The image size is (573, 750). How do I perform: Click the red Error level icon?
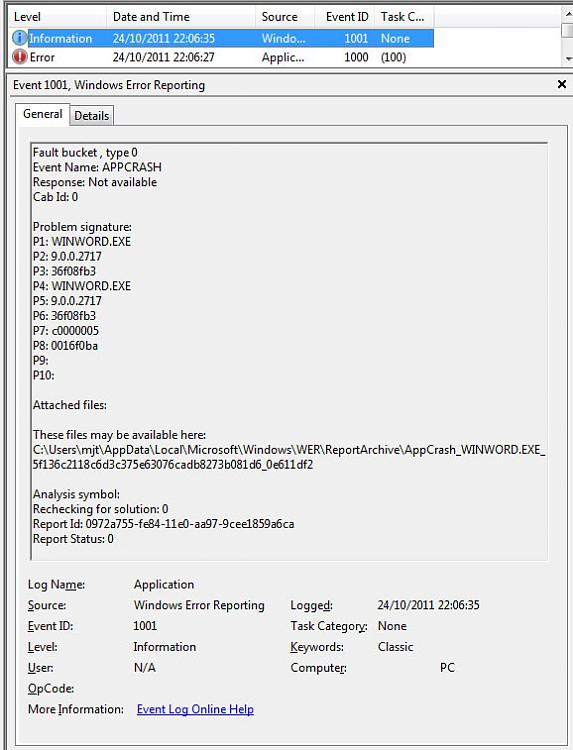tap(20, 57)
